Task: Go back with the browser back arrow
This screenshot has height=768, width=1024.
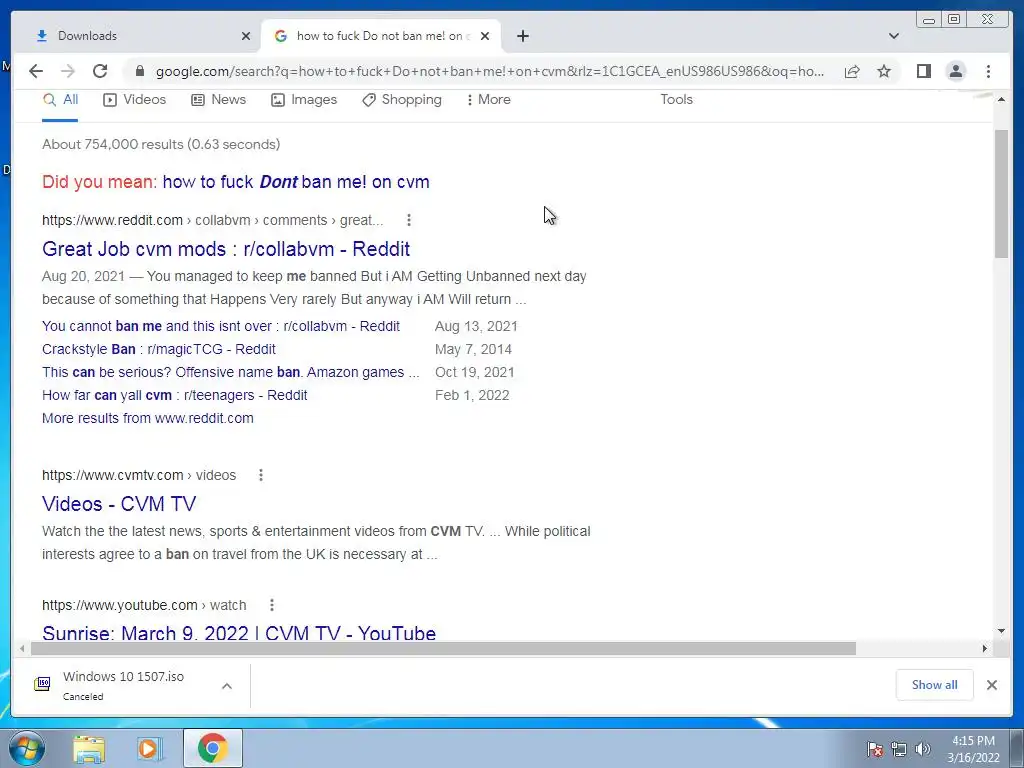Action: [36, 71]
